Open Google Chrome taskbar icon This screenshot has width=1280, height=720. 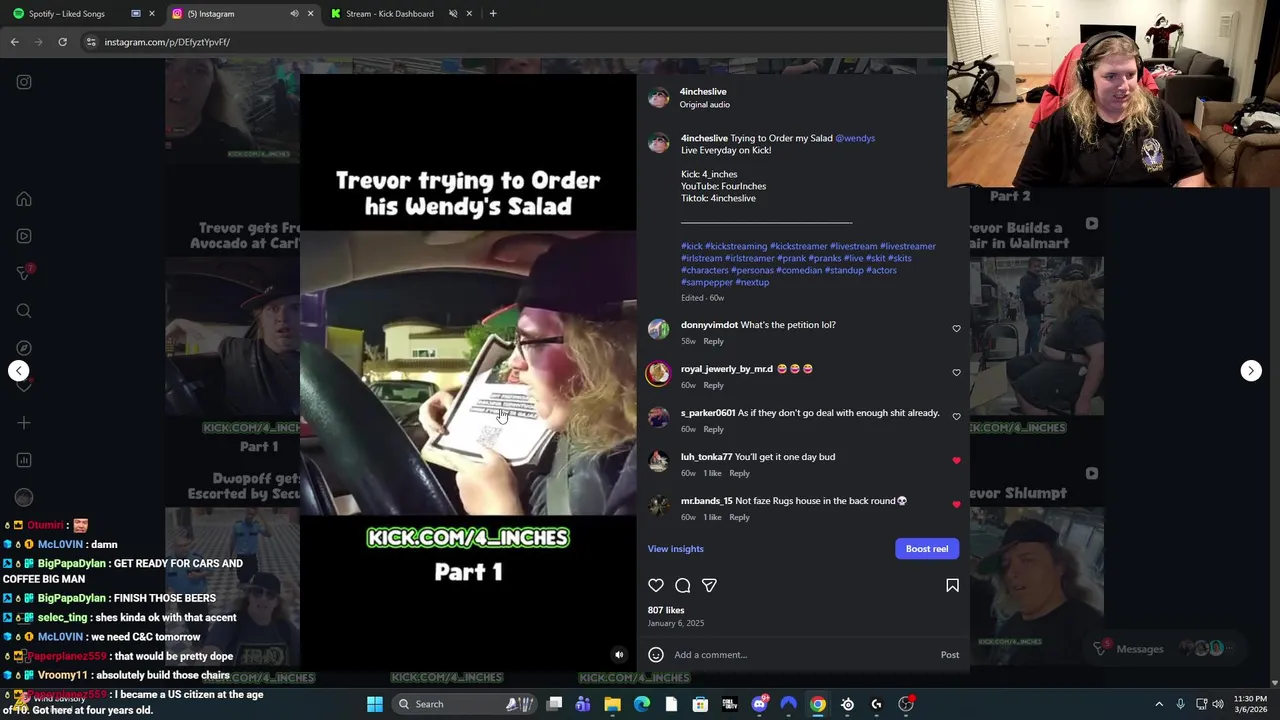(818, 704)
